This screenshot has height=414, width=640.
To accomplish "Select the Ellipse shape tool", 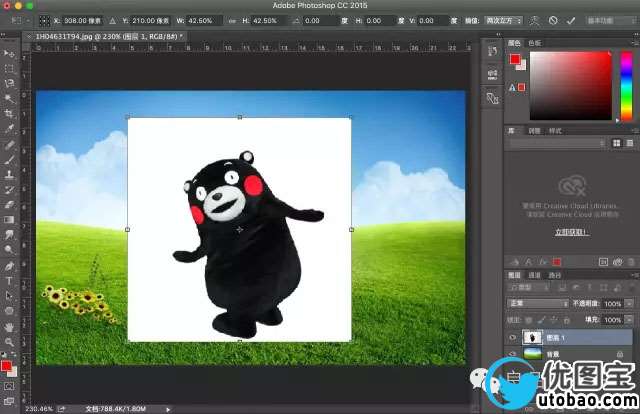I will [9, 311].
